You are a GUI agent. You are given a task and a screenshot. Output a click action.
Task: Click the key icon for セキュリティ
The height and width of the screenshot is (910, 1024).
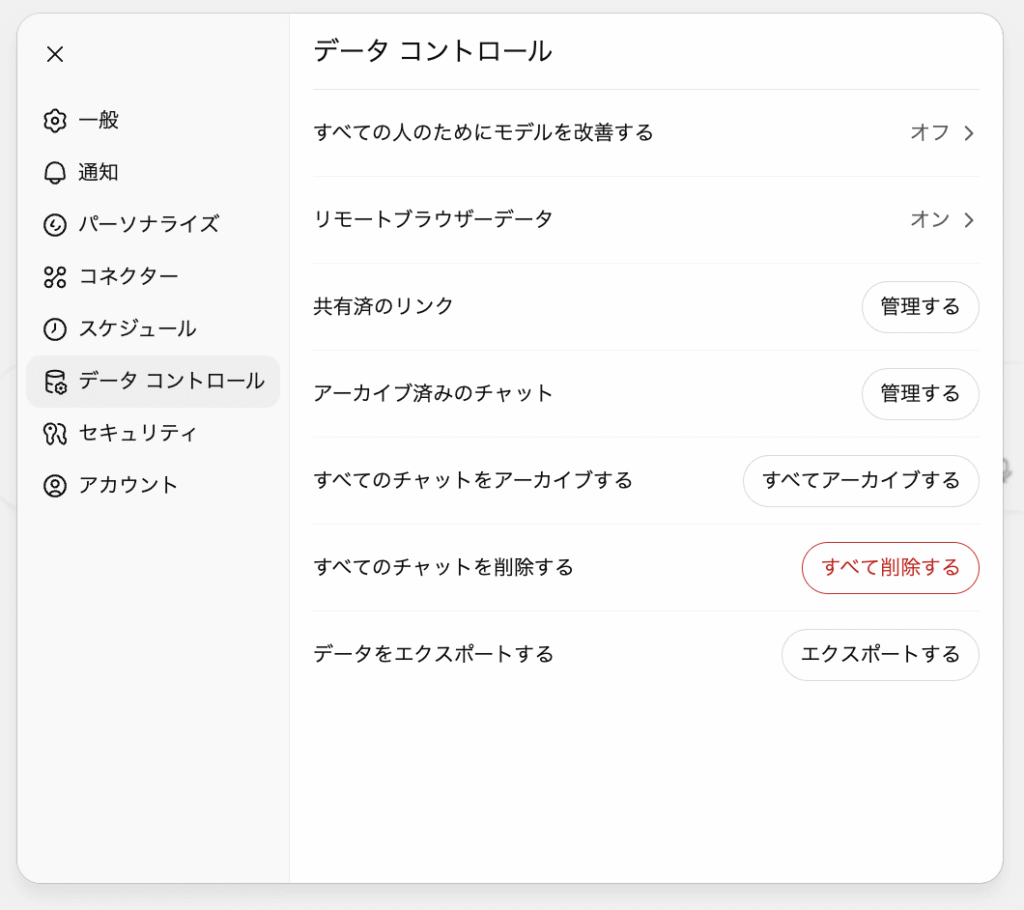(55, 433)
